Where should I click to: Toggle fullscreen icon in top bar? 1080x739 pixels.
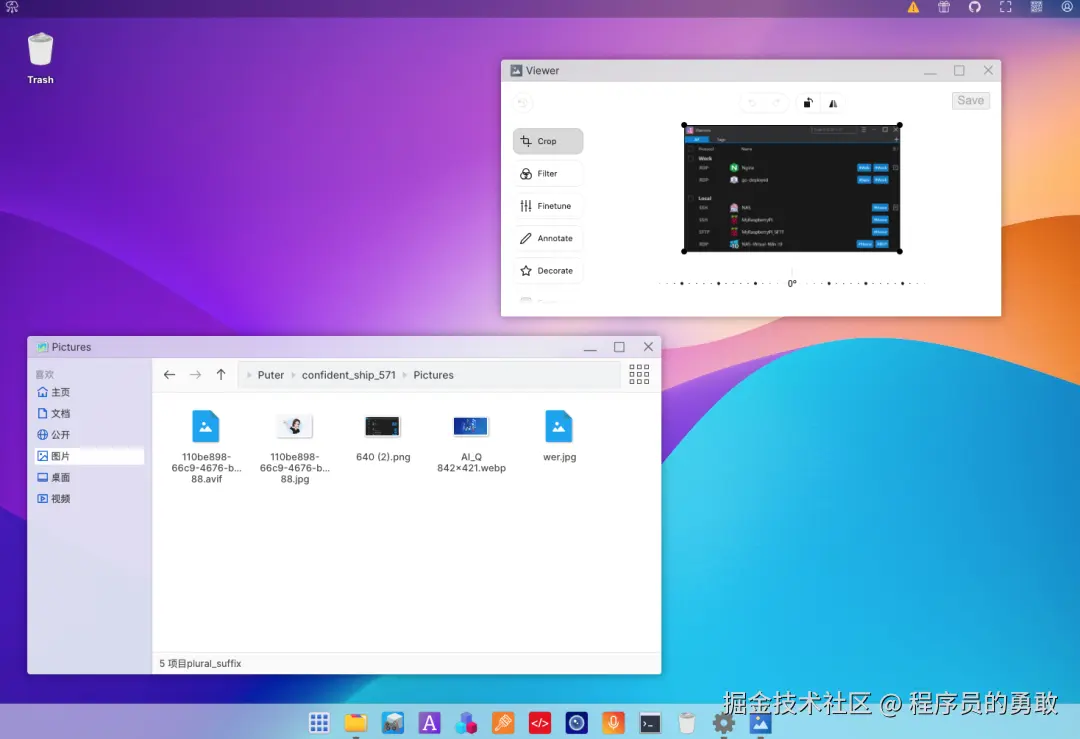(1006, 7)
